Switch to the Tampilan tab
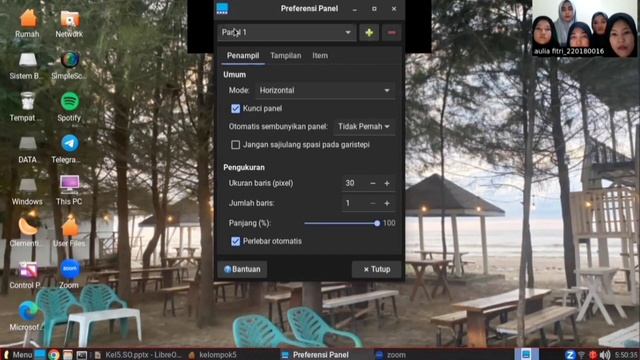The height and width of the screenshot is (360, 640). pyautogui.click(x=286, y=56)
